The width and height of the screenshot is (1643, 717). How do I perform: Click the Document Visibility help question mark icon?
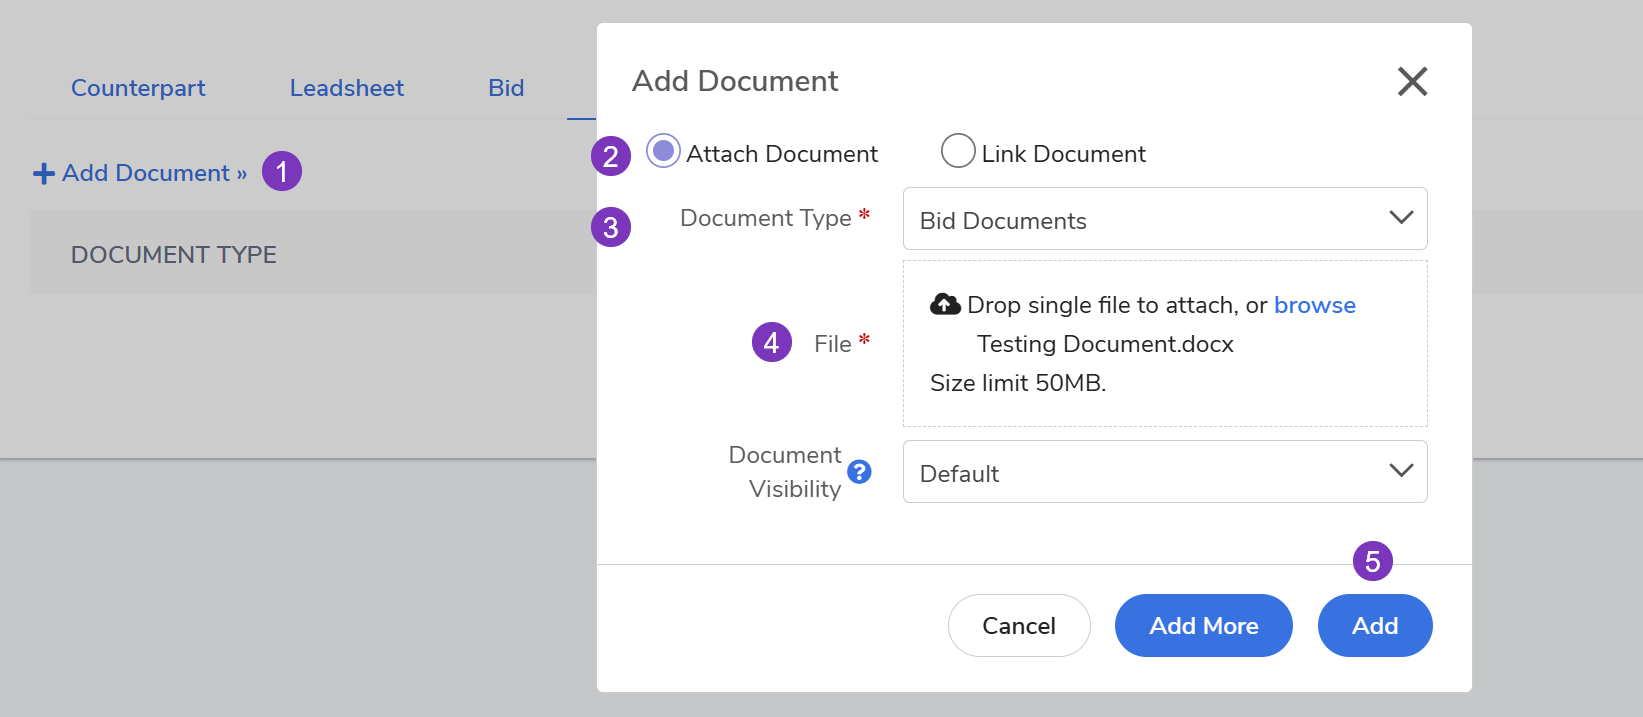point(859,472)
